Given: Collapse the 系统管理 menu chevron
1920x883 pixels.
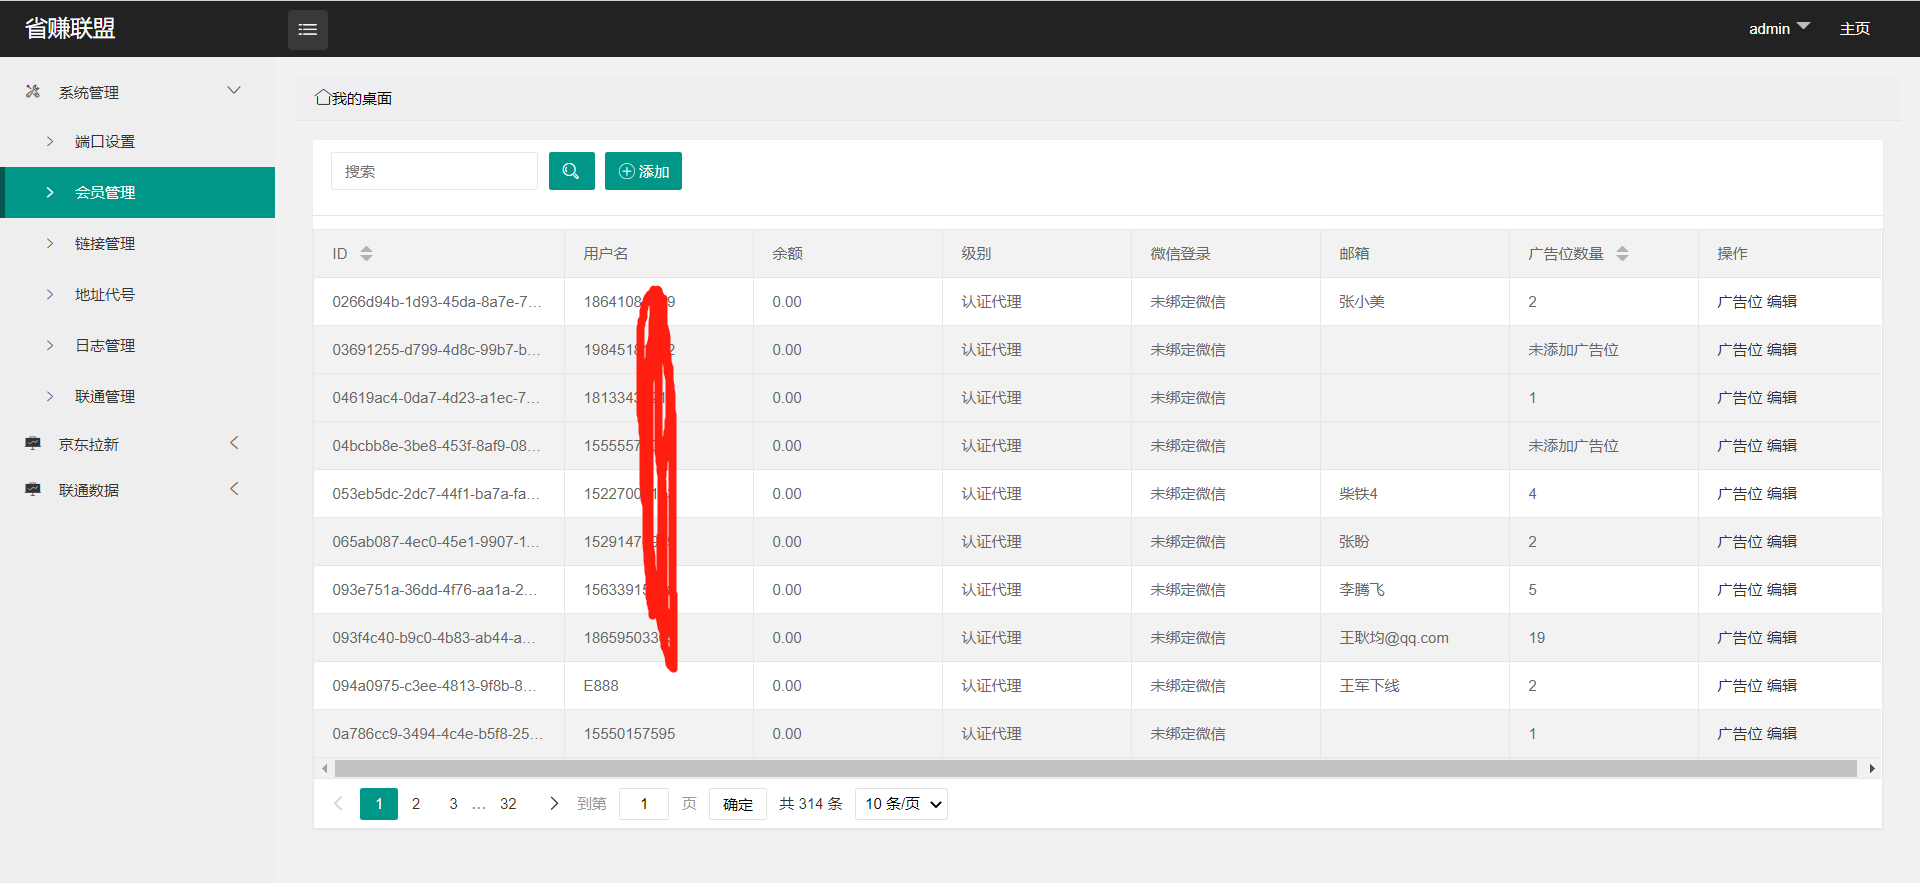Looking at the screenshot, I should [234, 90].
